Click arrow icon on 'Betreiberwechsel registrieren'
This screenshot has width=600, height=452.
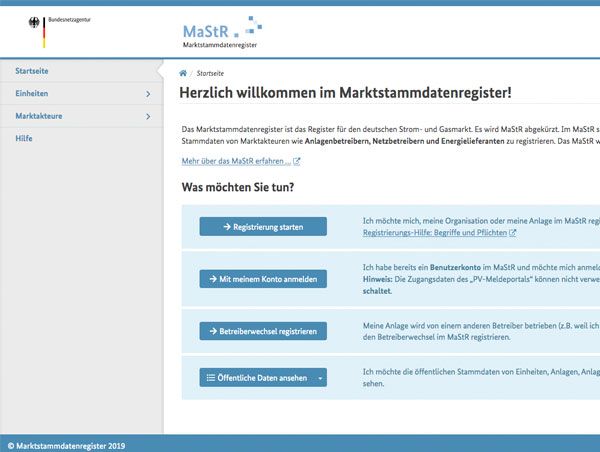(x=213, y=331)
